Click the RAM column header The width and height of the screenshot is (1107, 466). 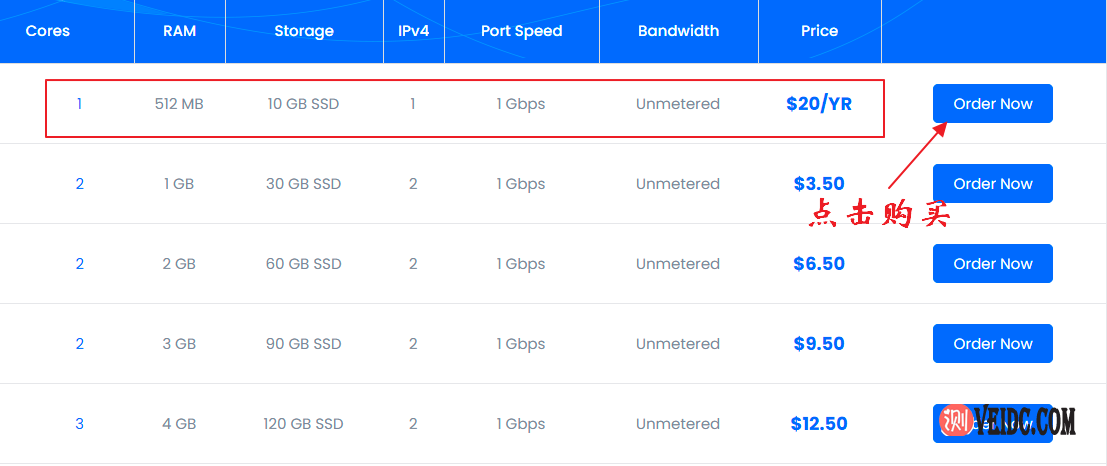[x=180, y=31]
